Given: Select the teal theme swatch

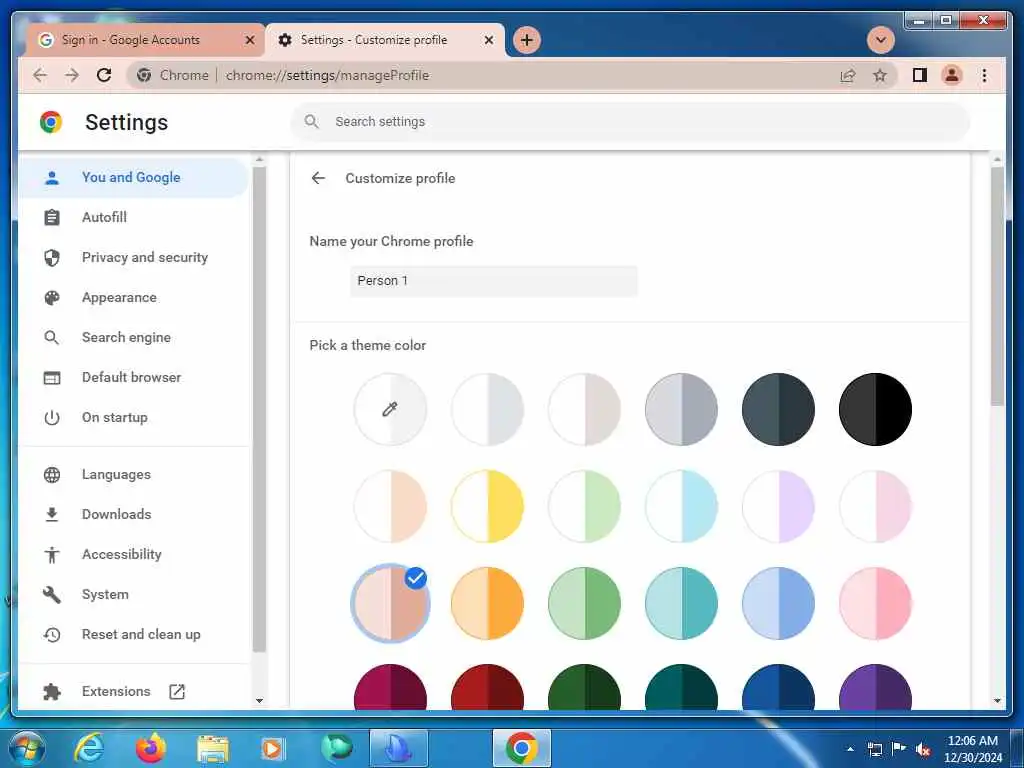Looking at the screenshot, I should pyautogui.click(x=681, y=603).
